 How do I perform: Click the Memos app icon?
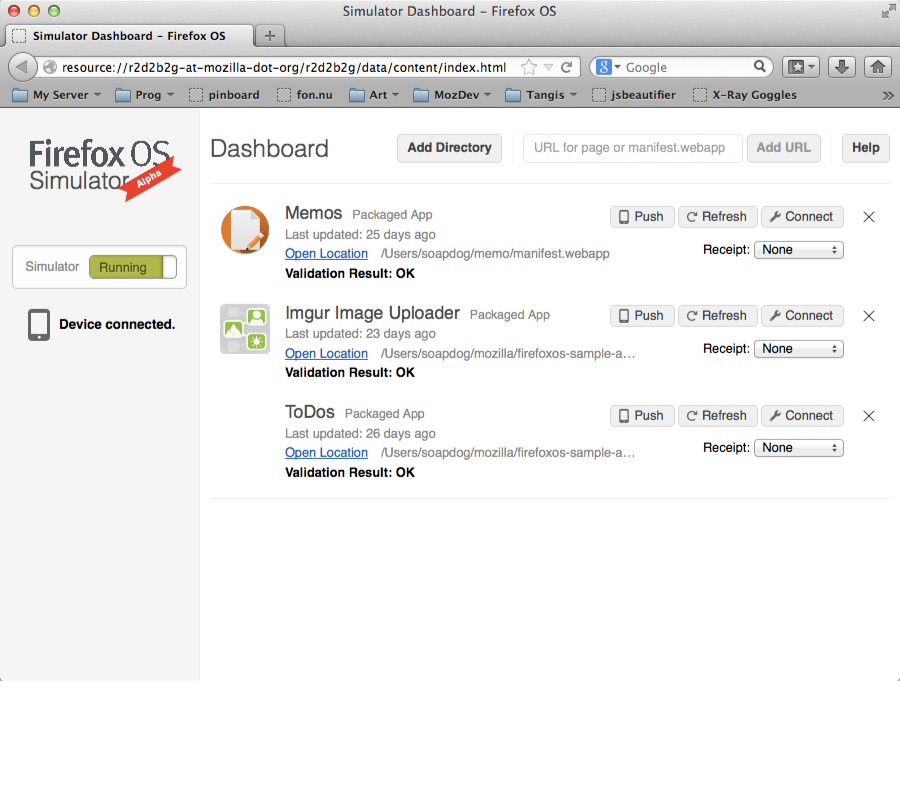click(x=245, y=229)
